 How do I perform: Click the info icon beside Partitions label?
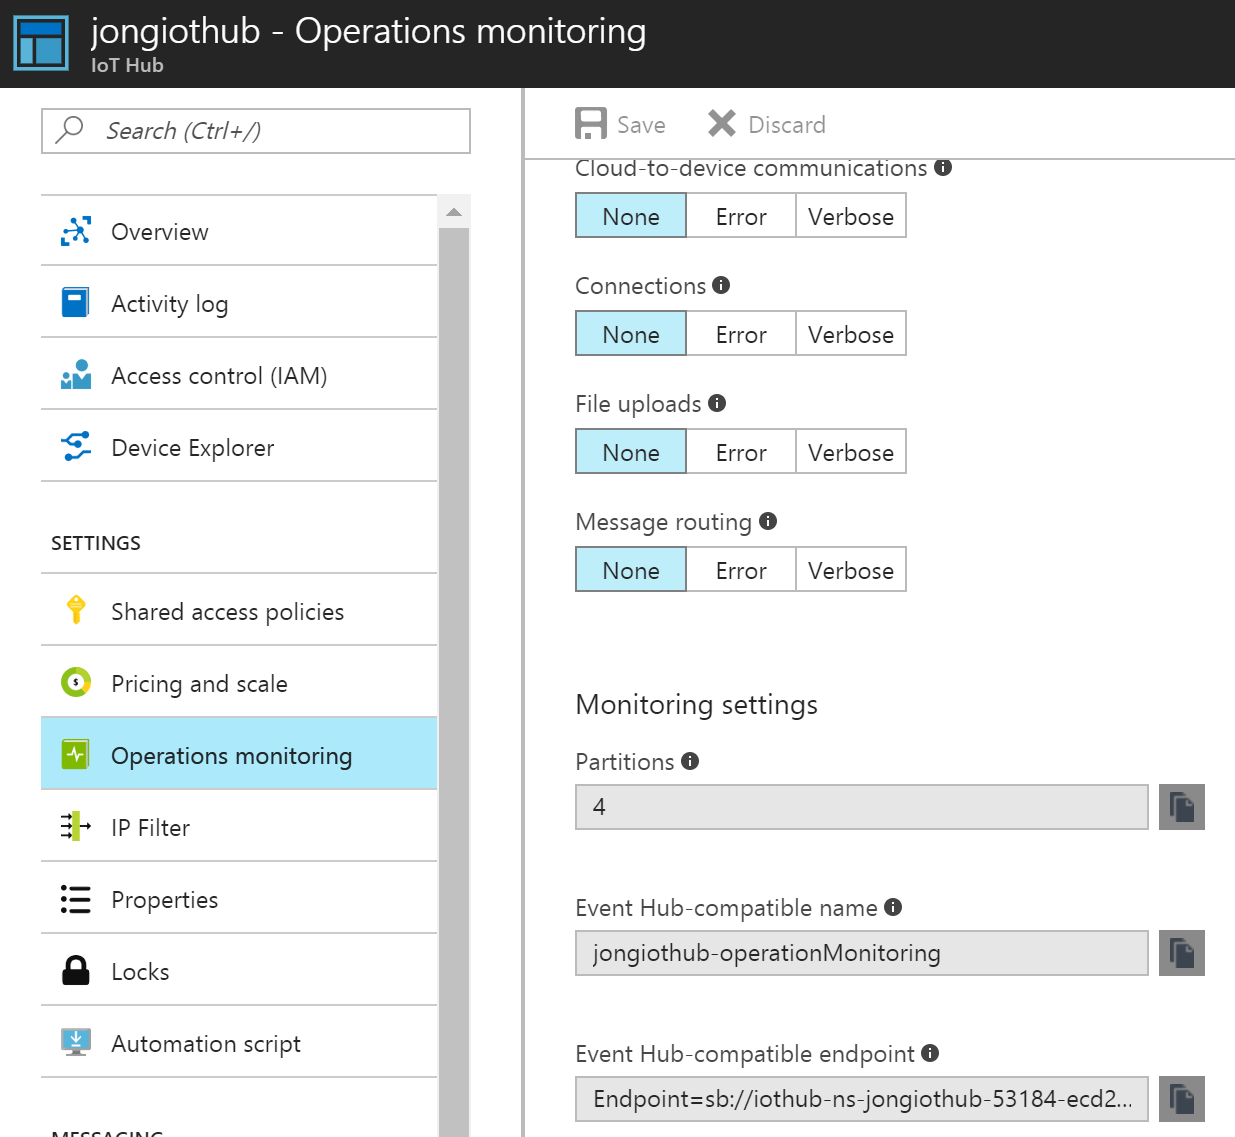690,761
